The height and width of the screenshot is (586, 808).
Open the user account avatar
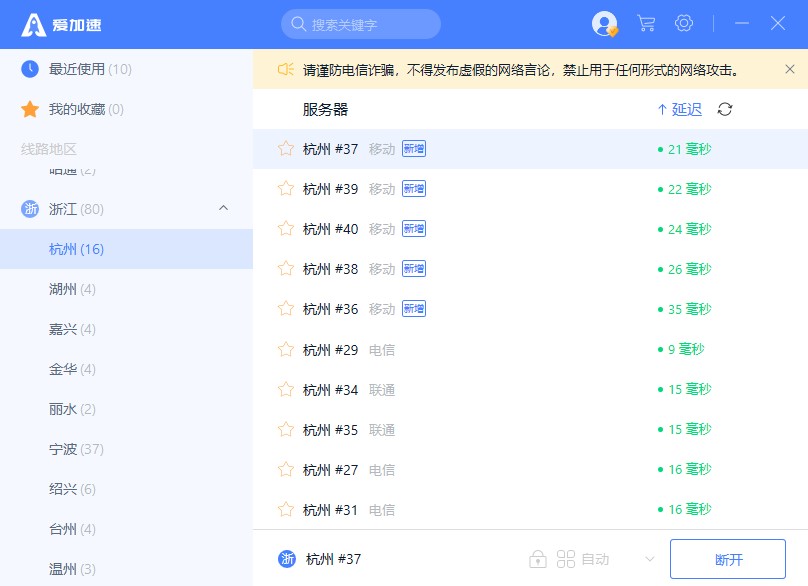pos(604,24)
